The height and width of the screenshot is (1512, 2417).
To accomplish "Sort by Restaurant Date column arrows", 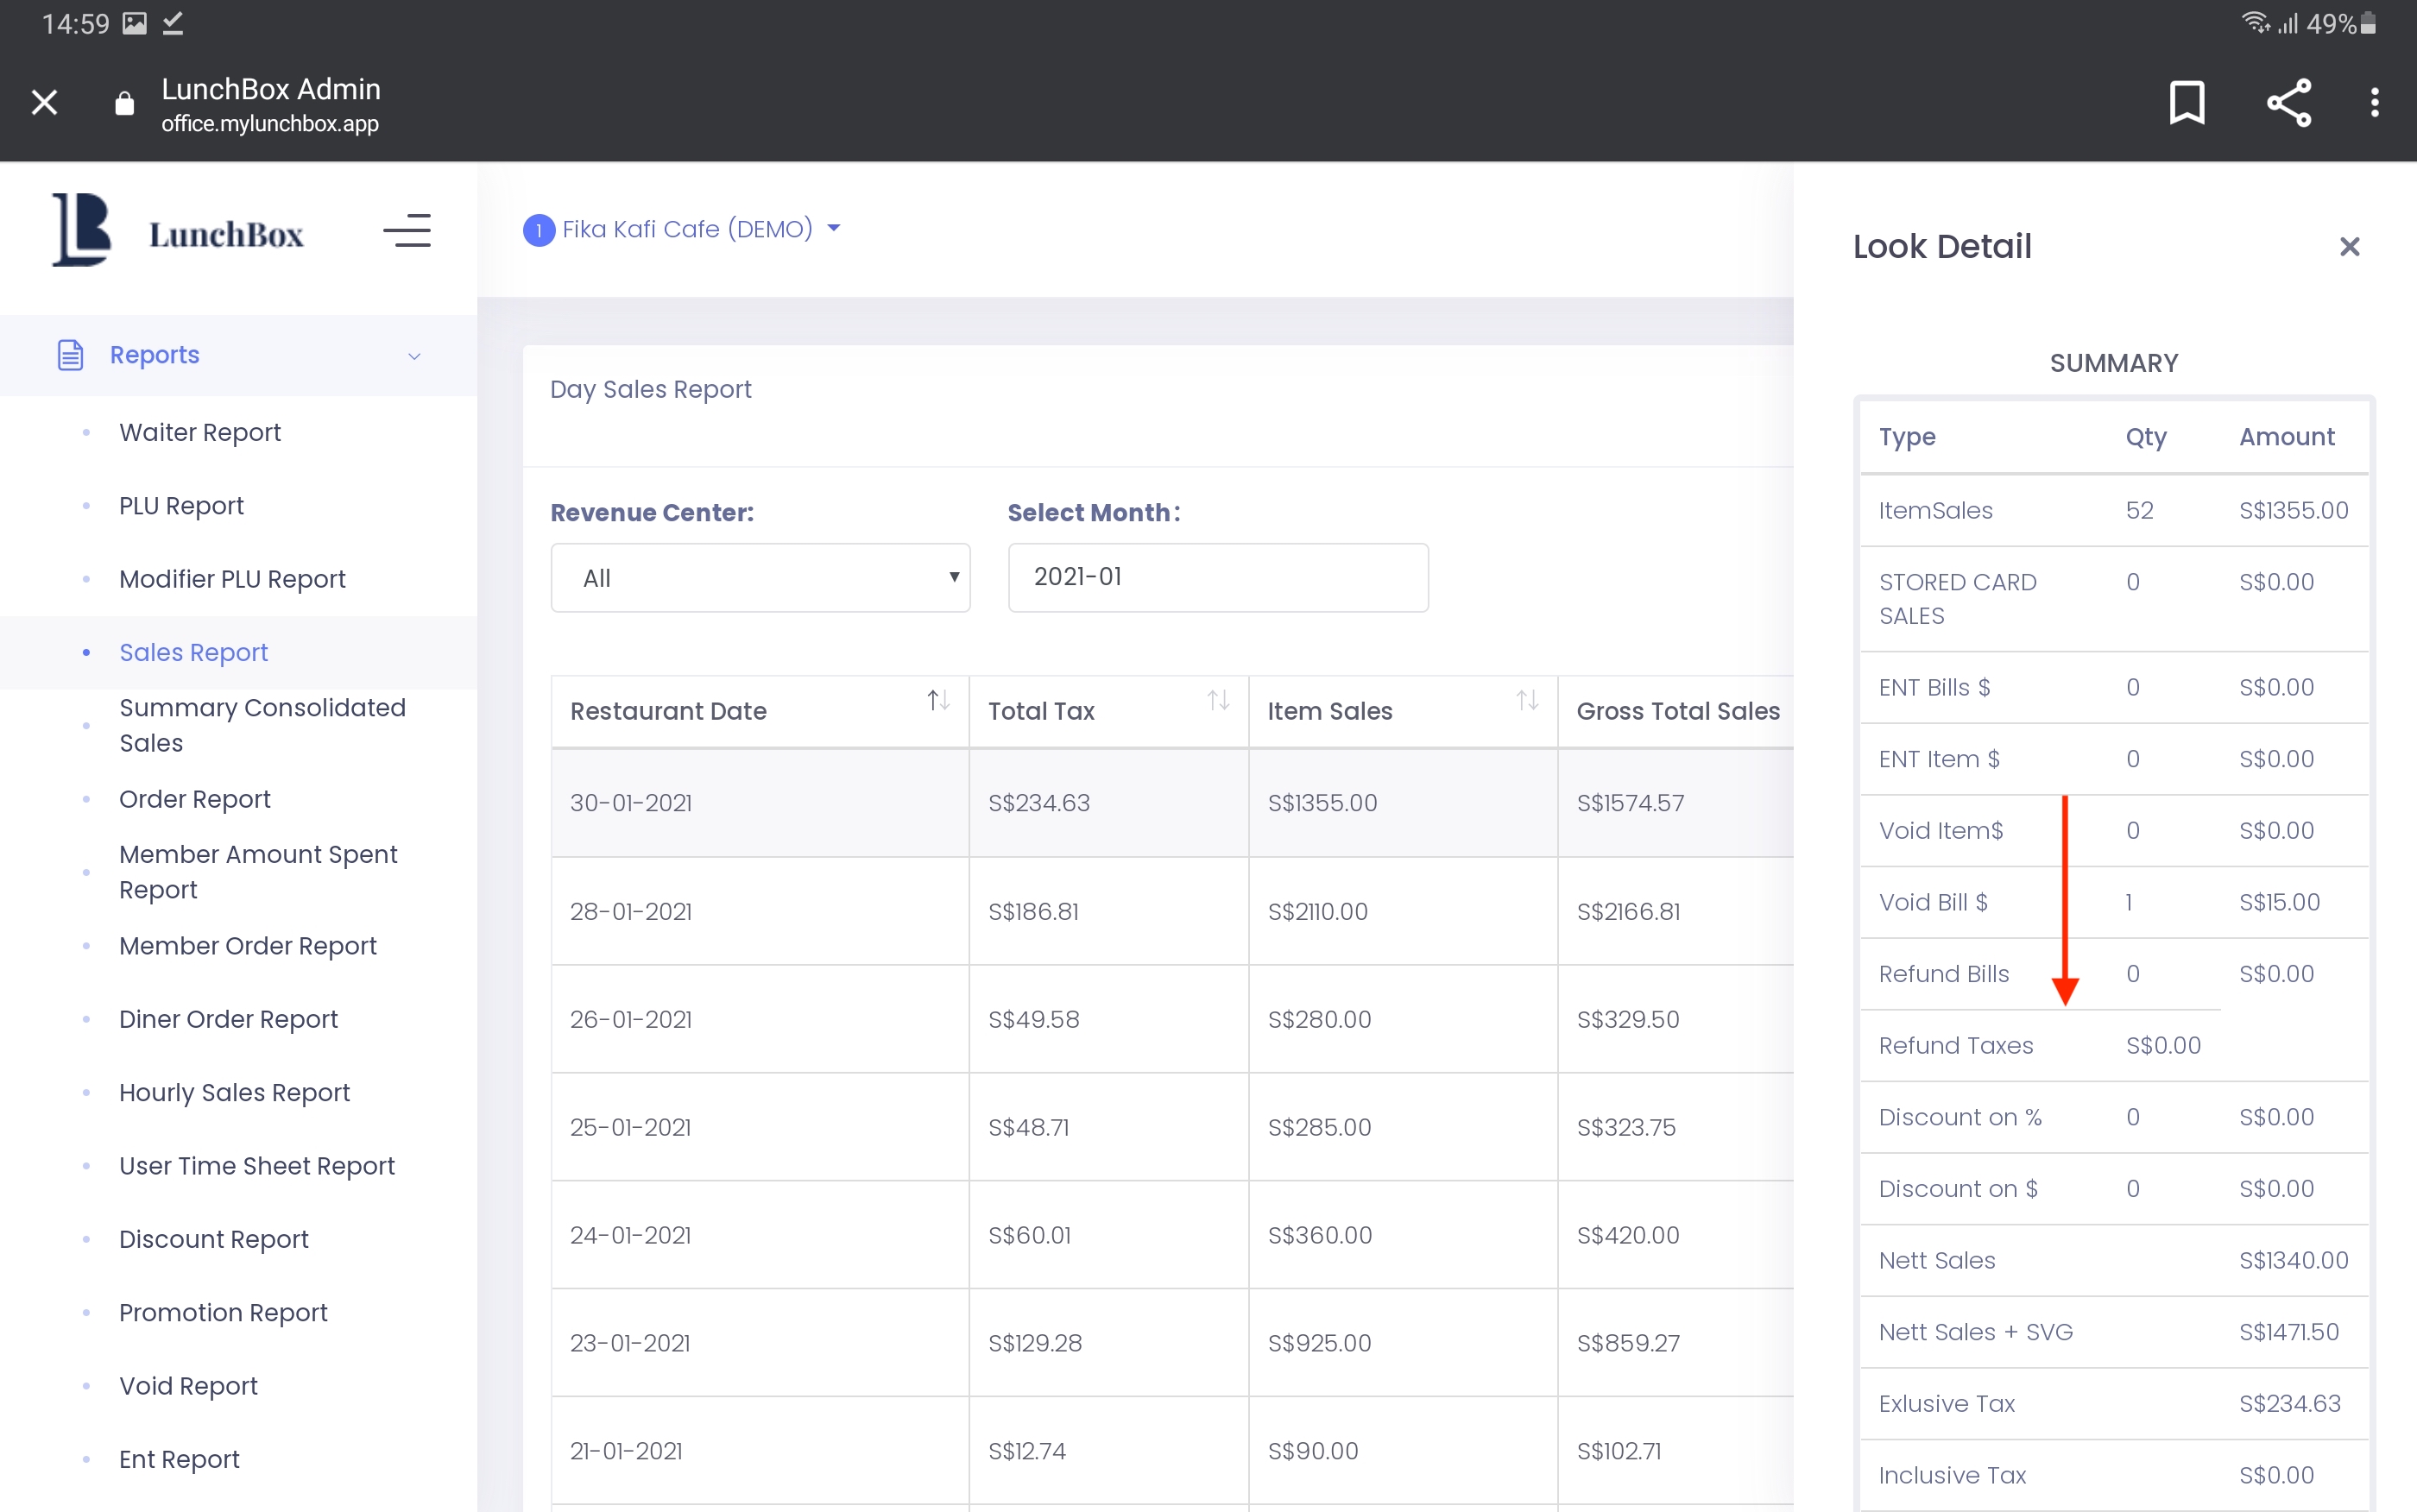I will point(937,701).
